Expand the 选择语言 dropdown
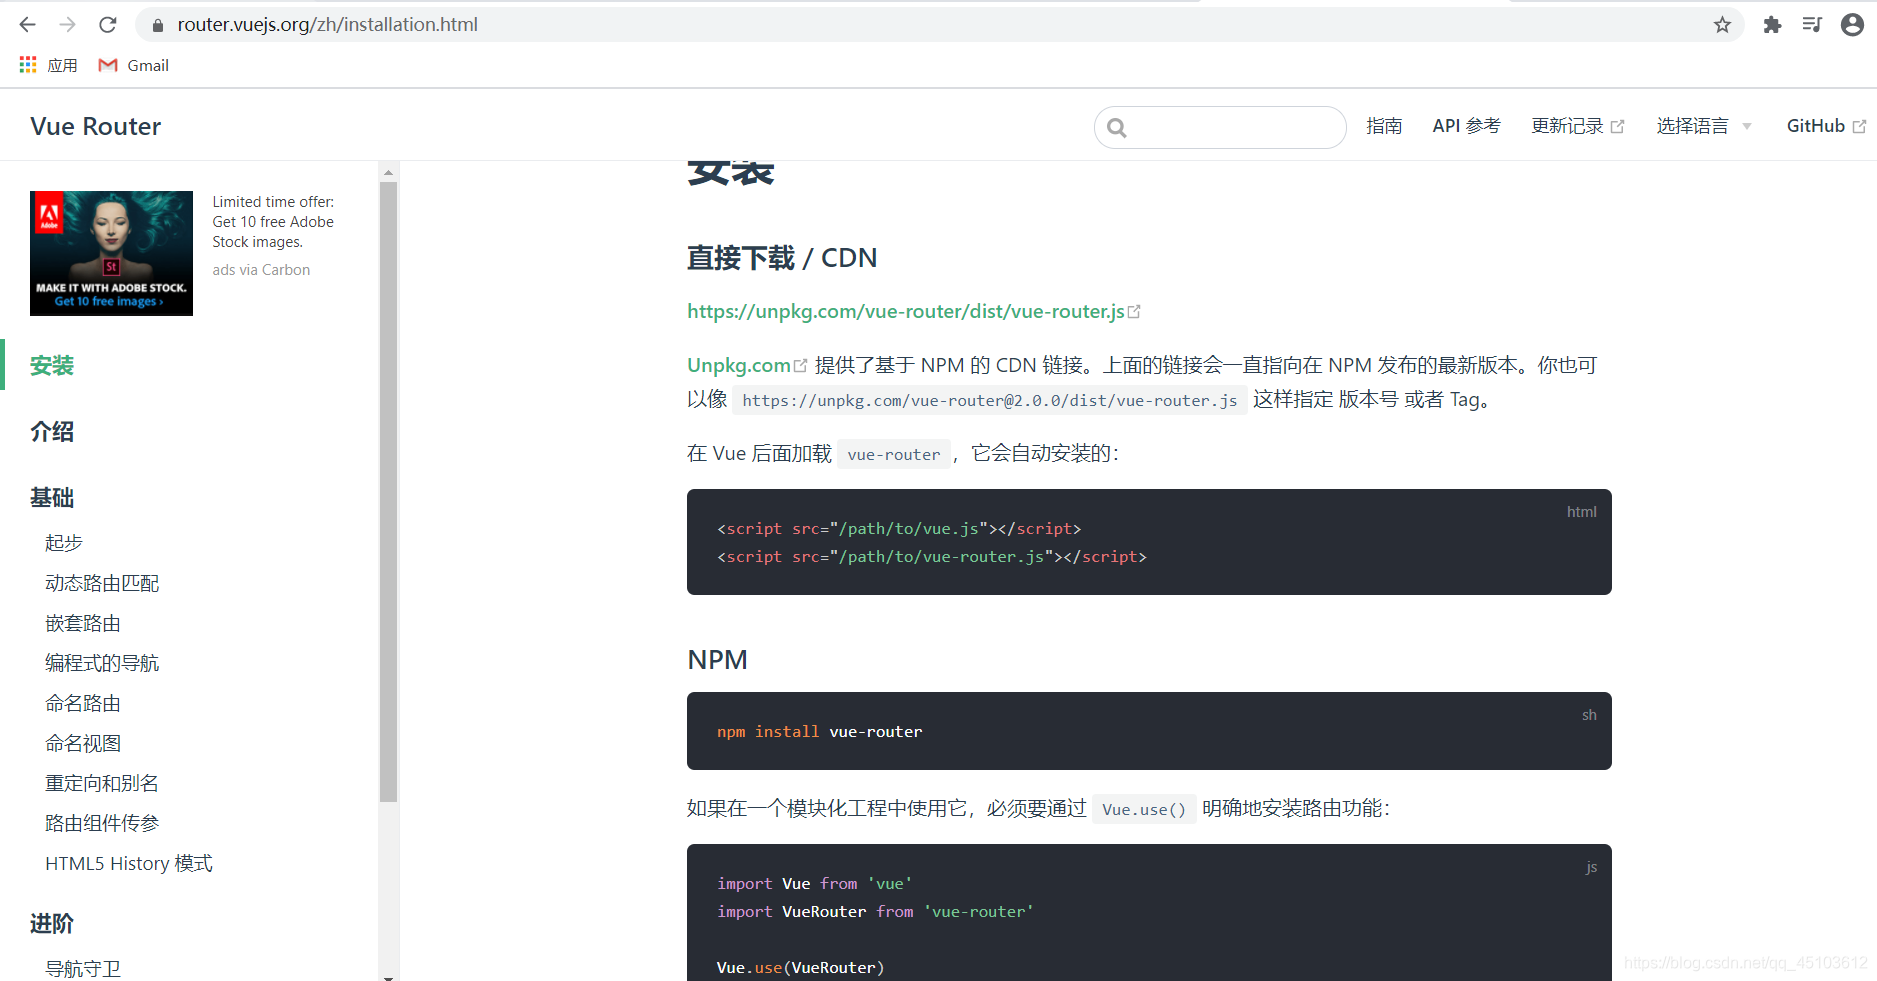 click(x=1703, y=126)
